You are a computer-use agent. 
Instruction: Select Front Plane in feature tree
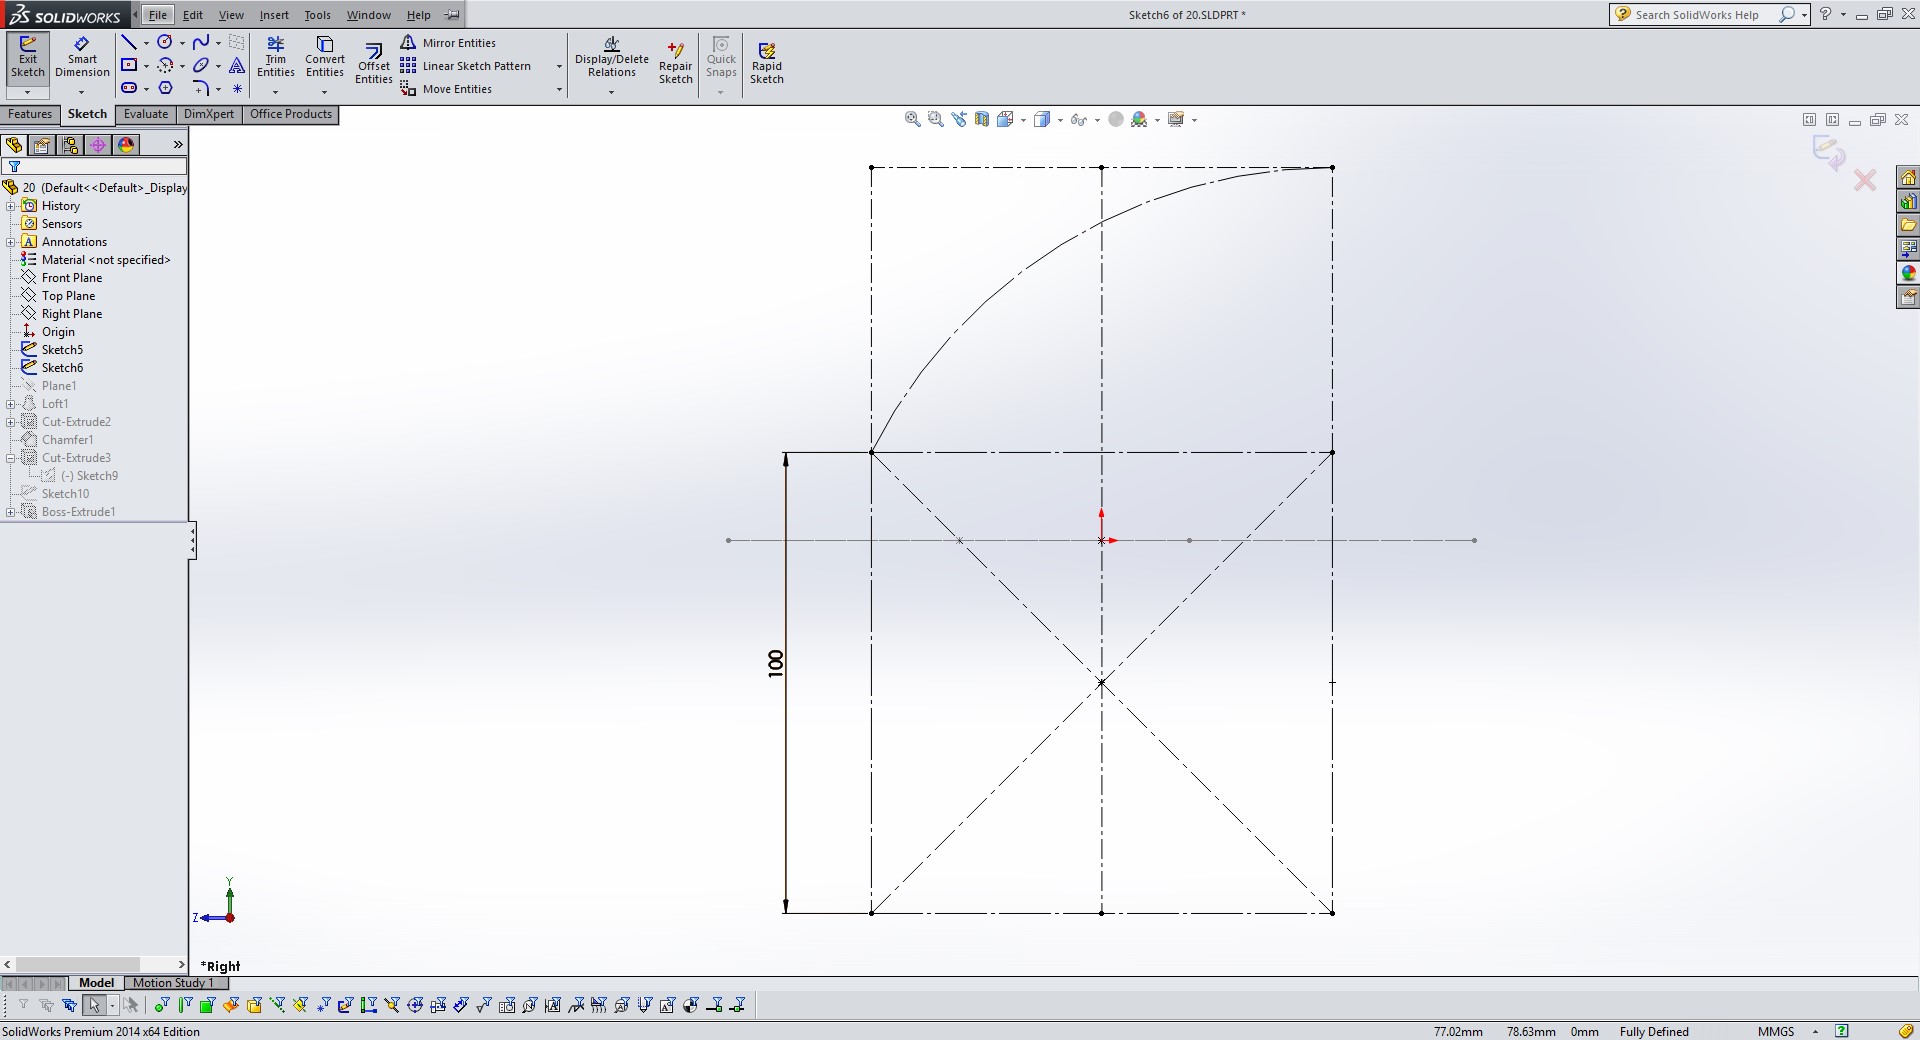coord(61,278)
